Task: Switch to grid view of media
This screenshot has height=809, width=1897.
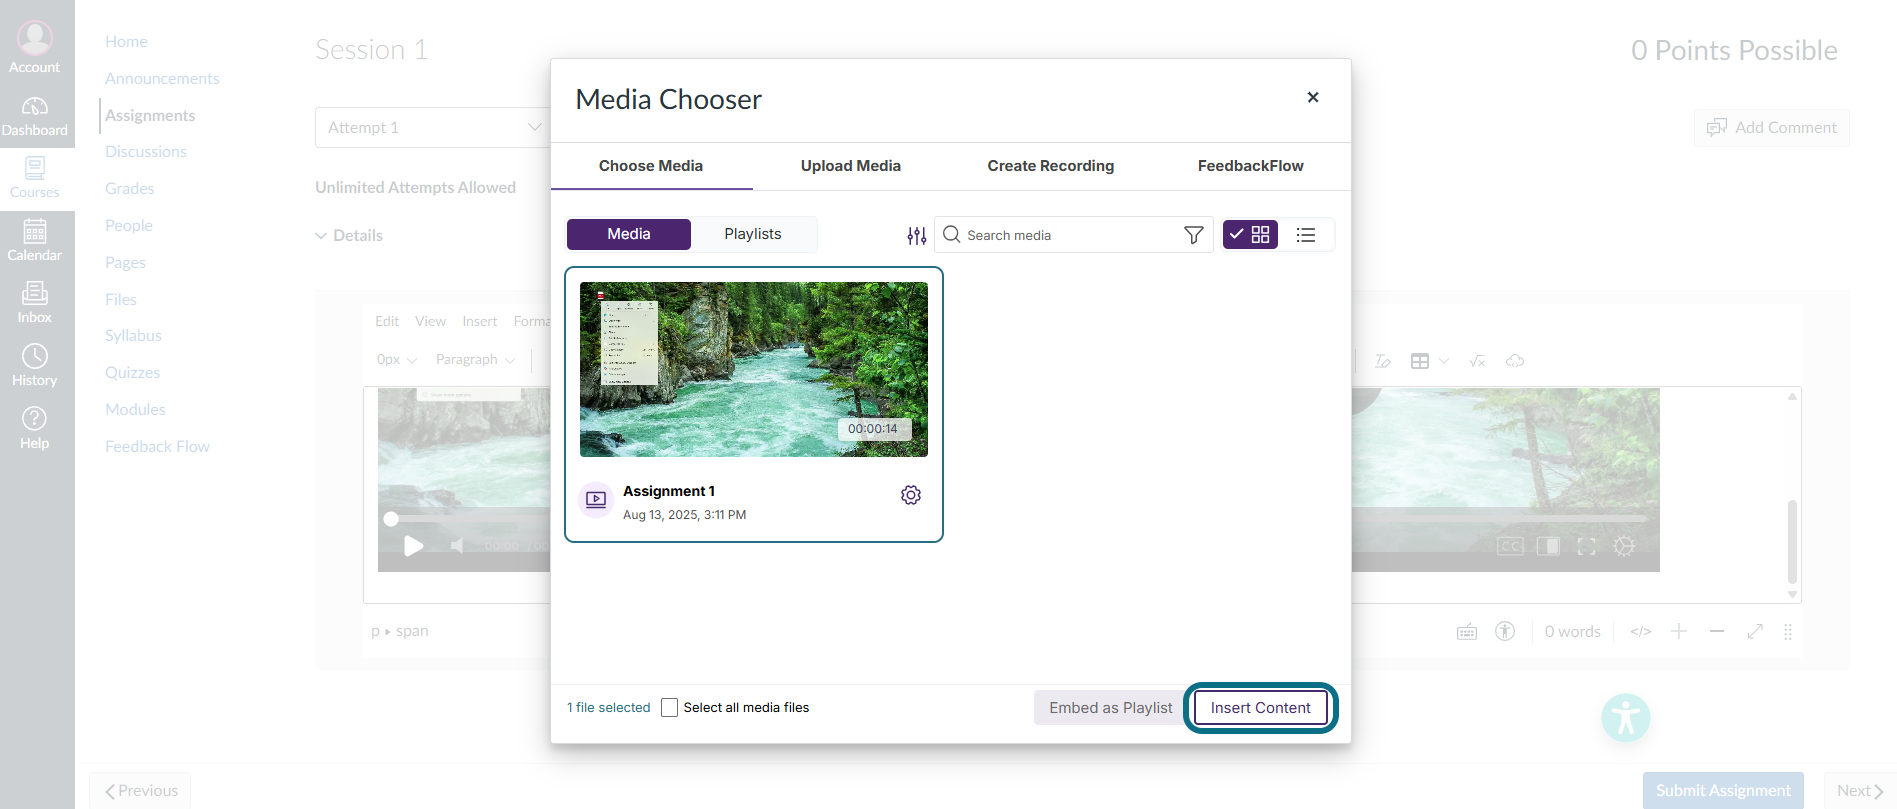Action: point(1250,234)
